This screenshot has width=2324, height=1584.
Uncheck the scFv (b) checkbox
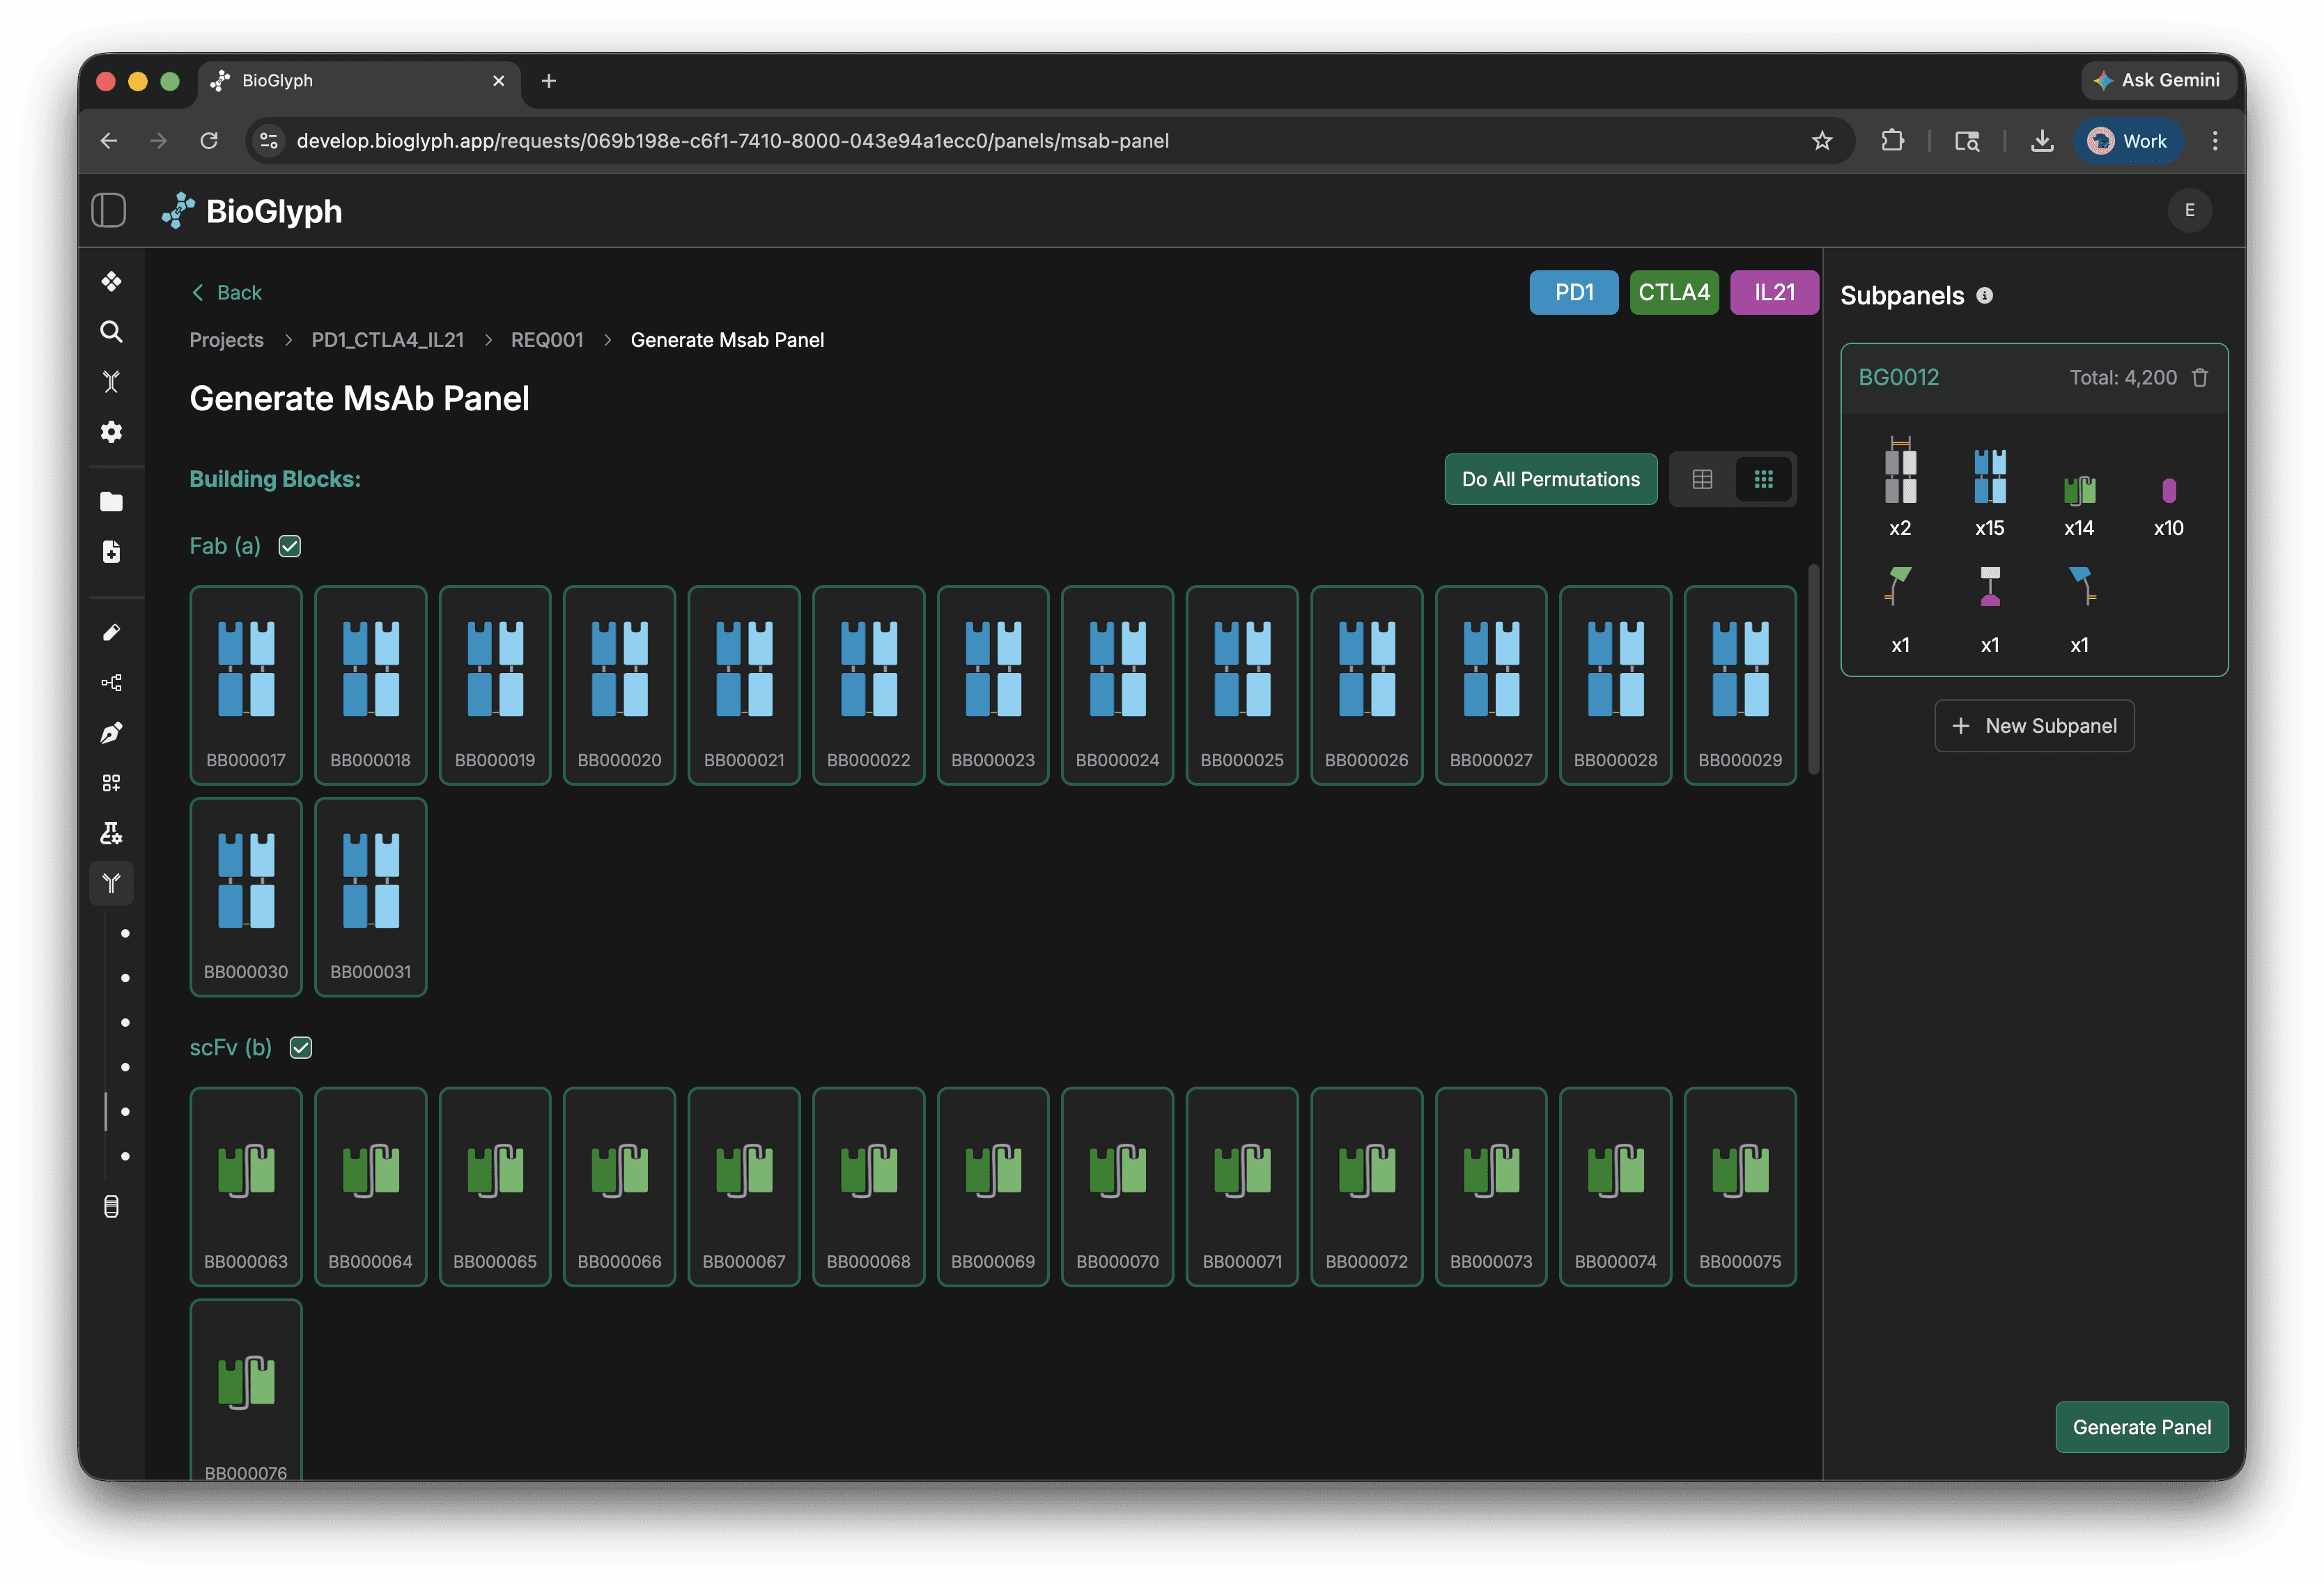click(x=301, y=1048)
